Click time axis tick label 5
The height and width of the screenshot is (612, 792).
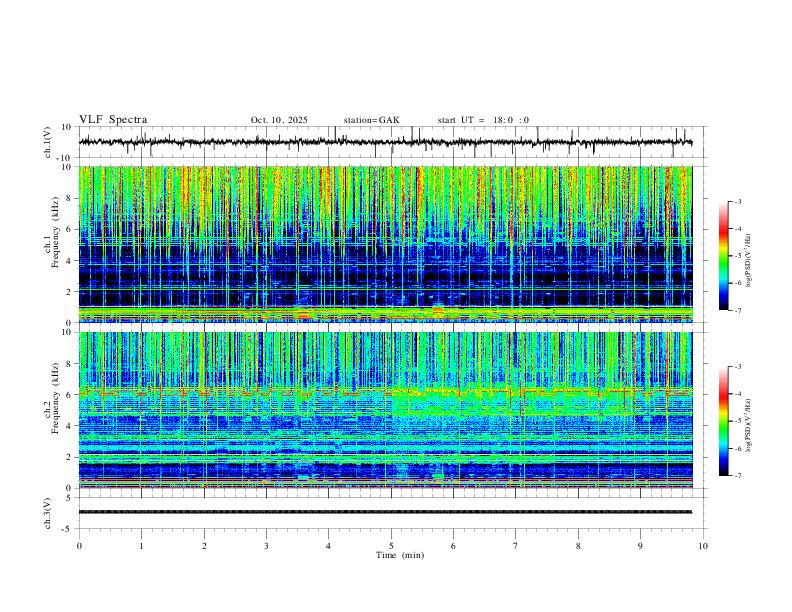pos(391,546)
